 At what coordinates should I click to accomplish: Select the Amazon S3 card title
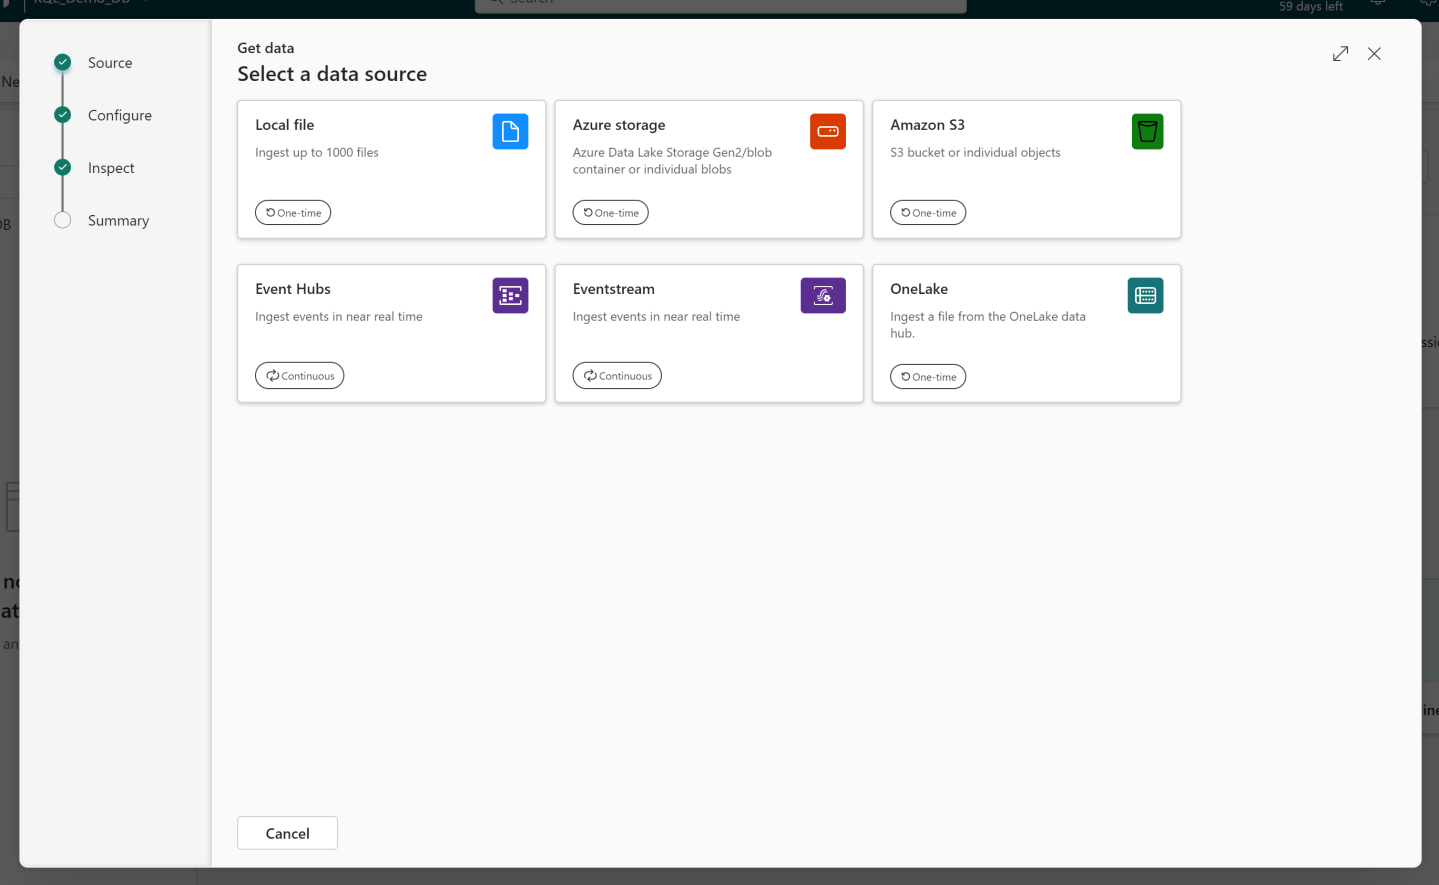pyautogui.click(x=928, y=125)
